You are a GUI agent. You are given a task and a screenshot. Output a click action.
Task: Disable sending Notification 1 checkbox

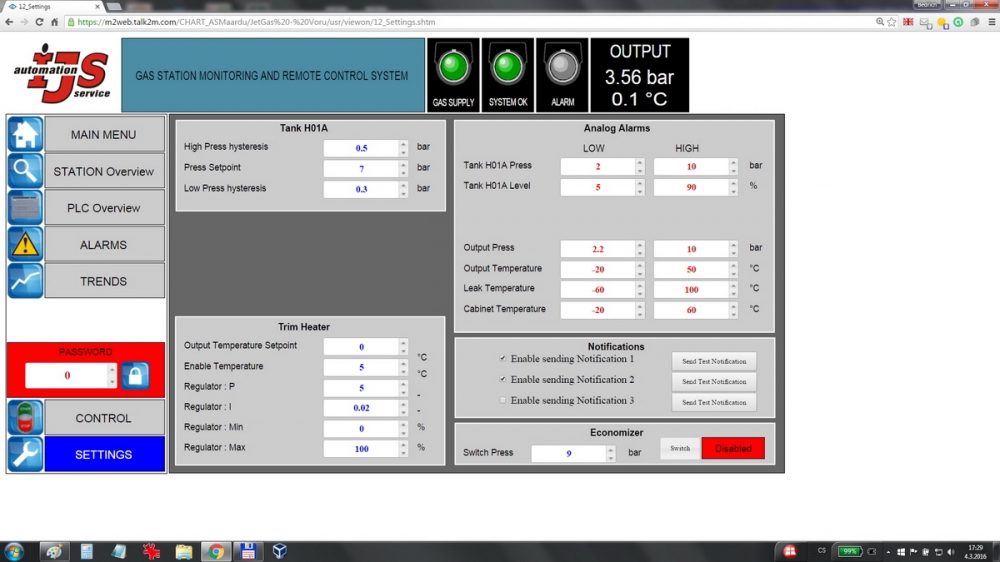coord(503,358)
